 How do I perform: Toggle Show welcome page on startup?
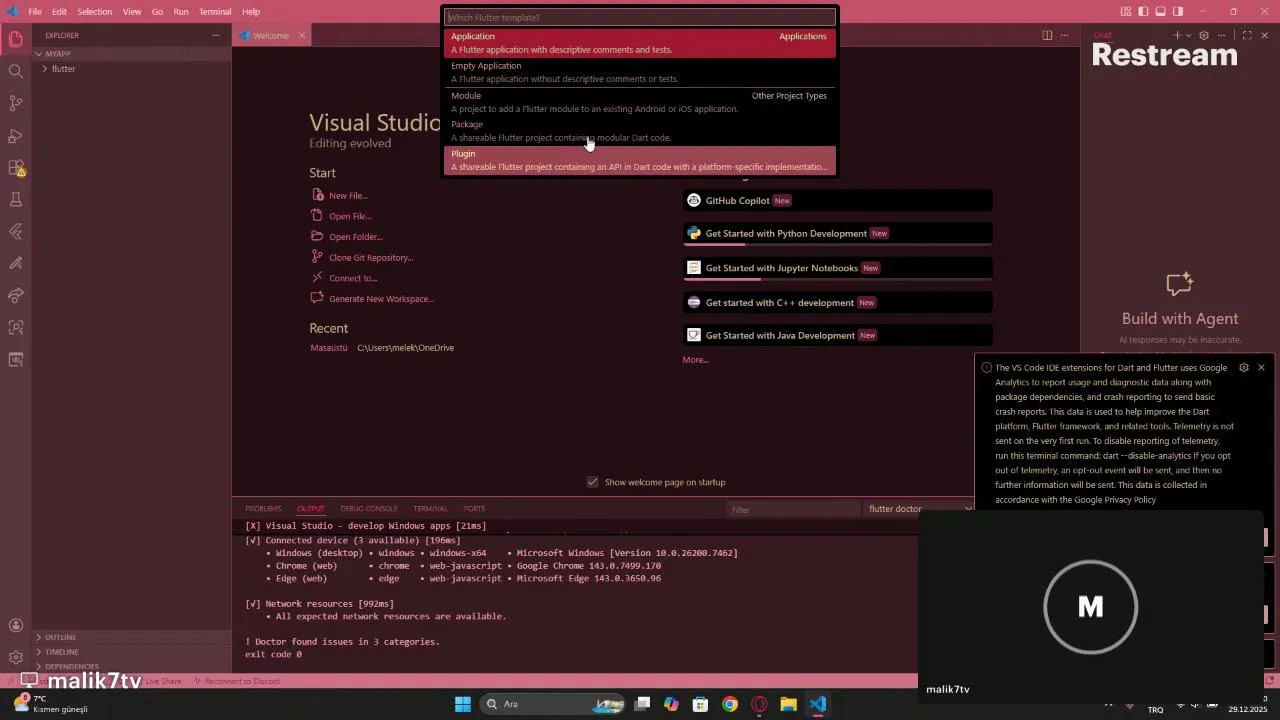592,482
